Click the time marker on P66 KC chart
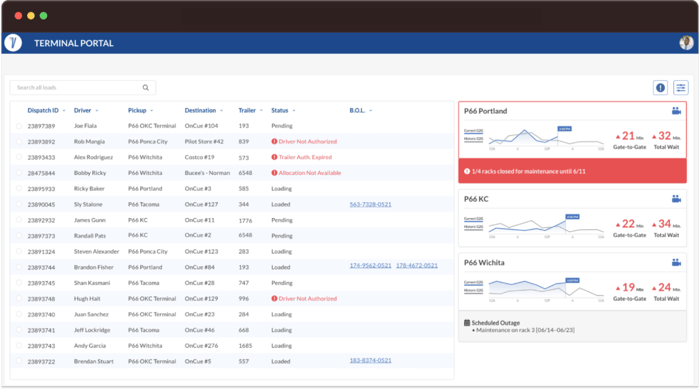This screenshot has width=700, height=389. pyautogui.click(x=572, y=217)
